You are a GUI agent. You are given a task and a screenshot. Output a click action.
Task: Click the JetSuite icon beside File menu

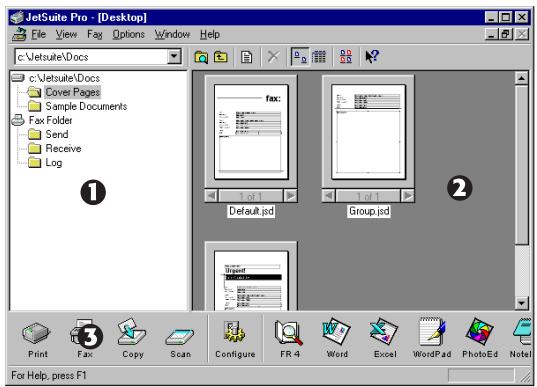coord(19,34)
